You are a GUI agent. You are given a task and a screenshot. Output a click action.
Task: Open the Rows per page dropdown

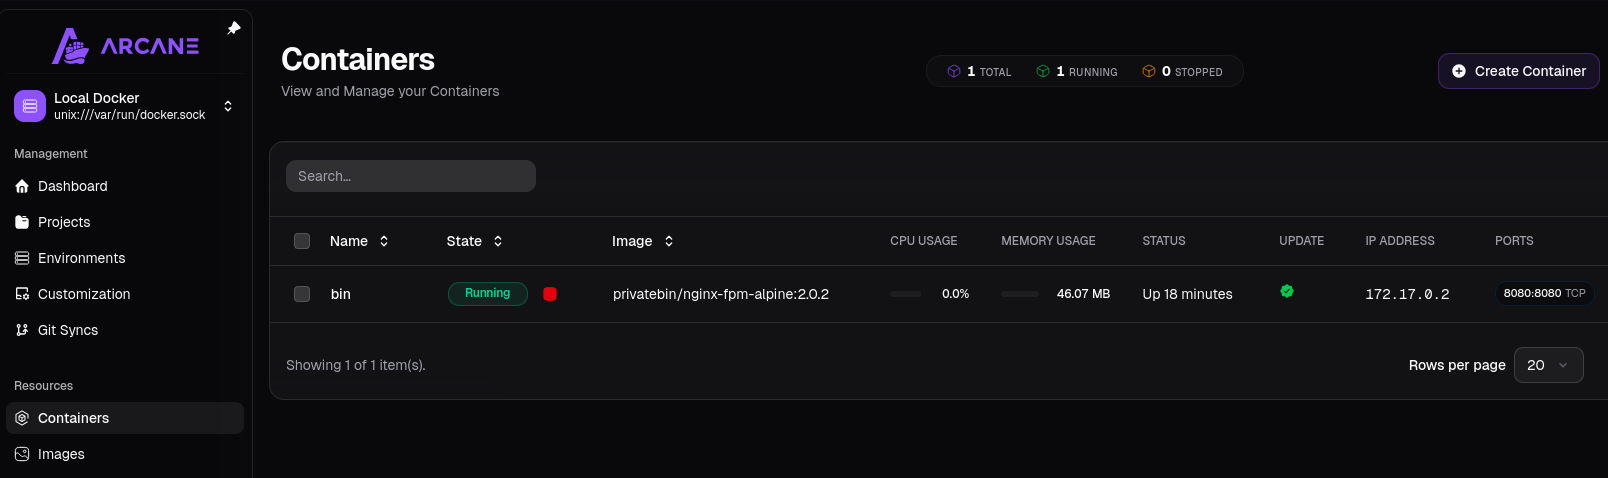click(1548, 365)
